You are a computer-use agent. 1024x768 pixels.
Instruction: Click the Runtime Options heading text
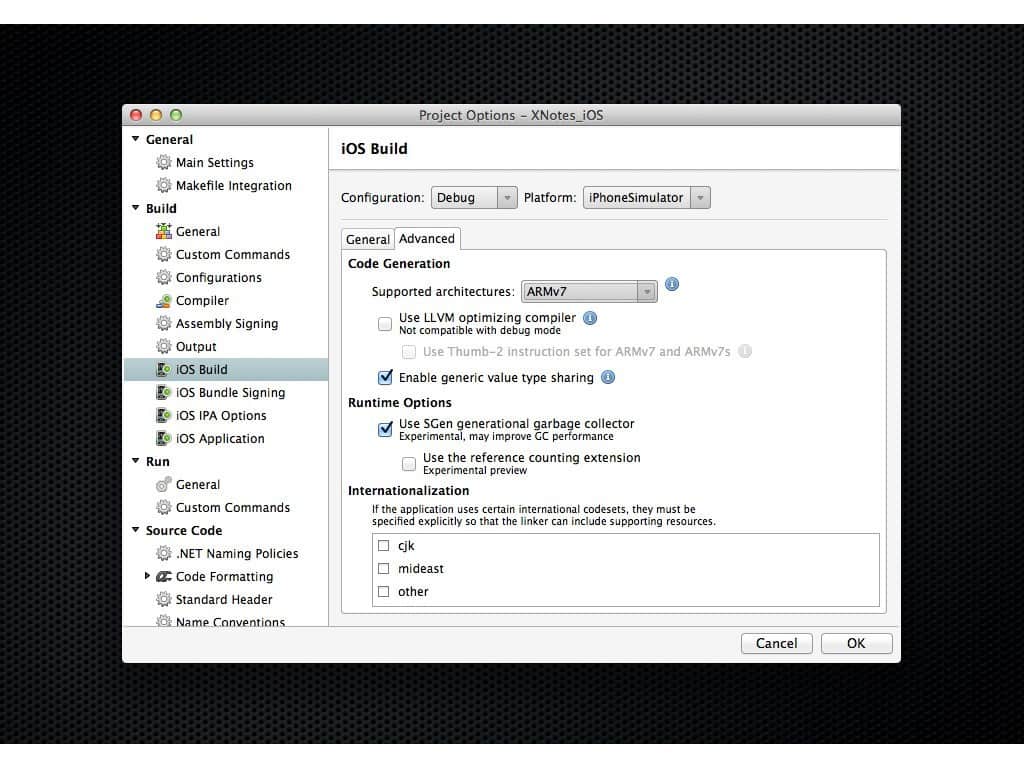(x=400, y=402)
